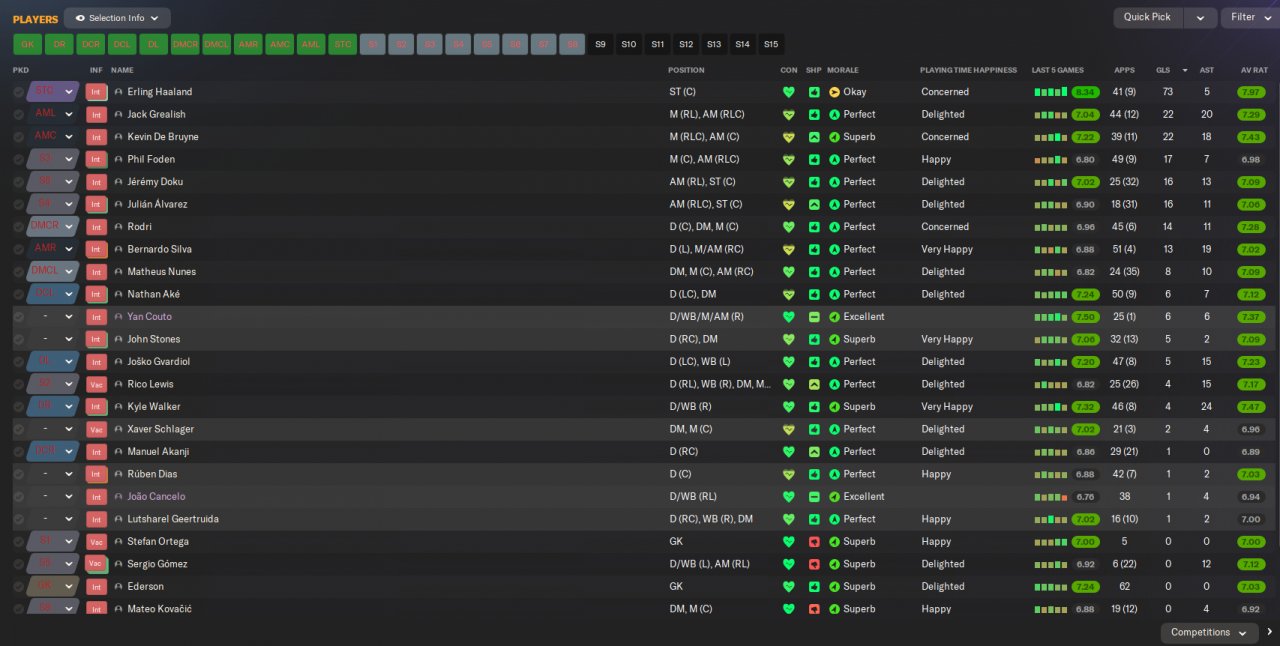Click the red sharpness icon for Stefan Ortega
The width and height of the screenshot is (1280, 646).
(814, 541)
